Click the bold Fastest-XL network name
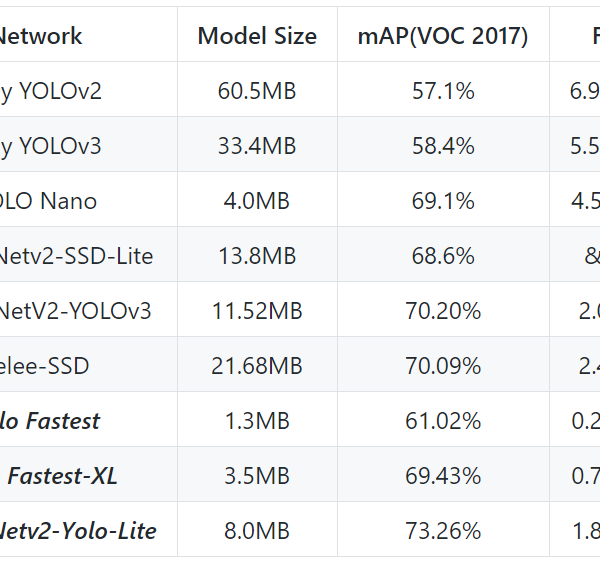 pos(62,476)
